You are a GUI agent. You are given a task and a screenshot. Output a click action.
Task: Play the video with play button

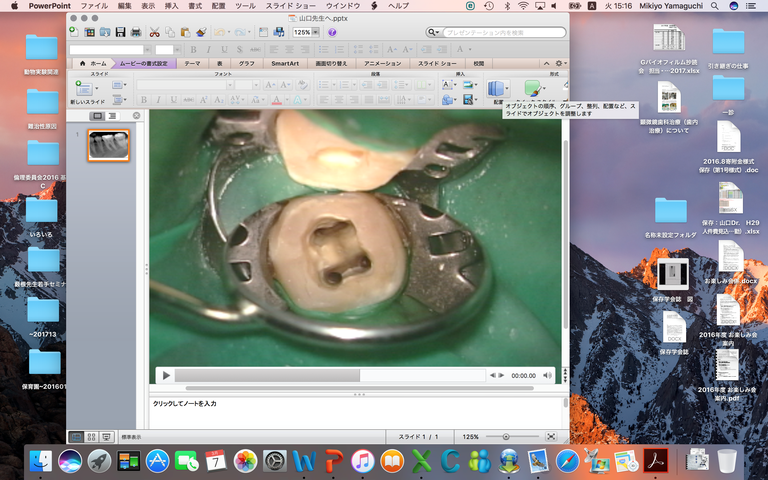(x=166, y=375)
